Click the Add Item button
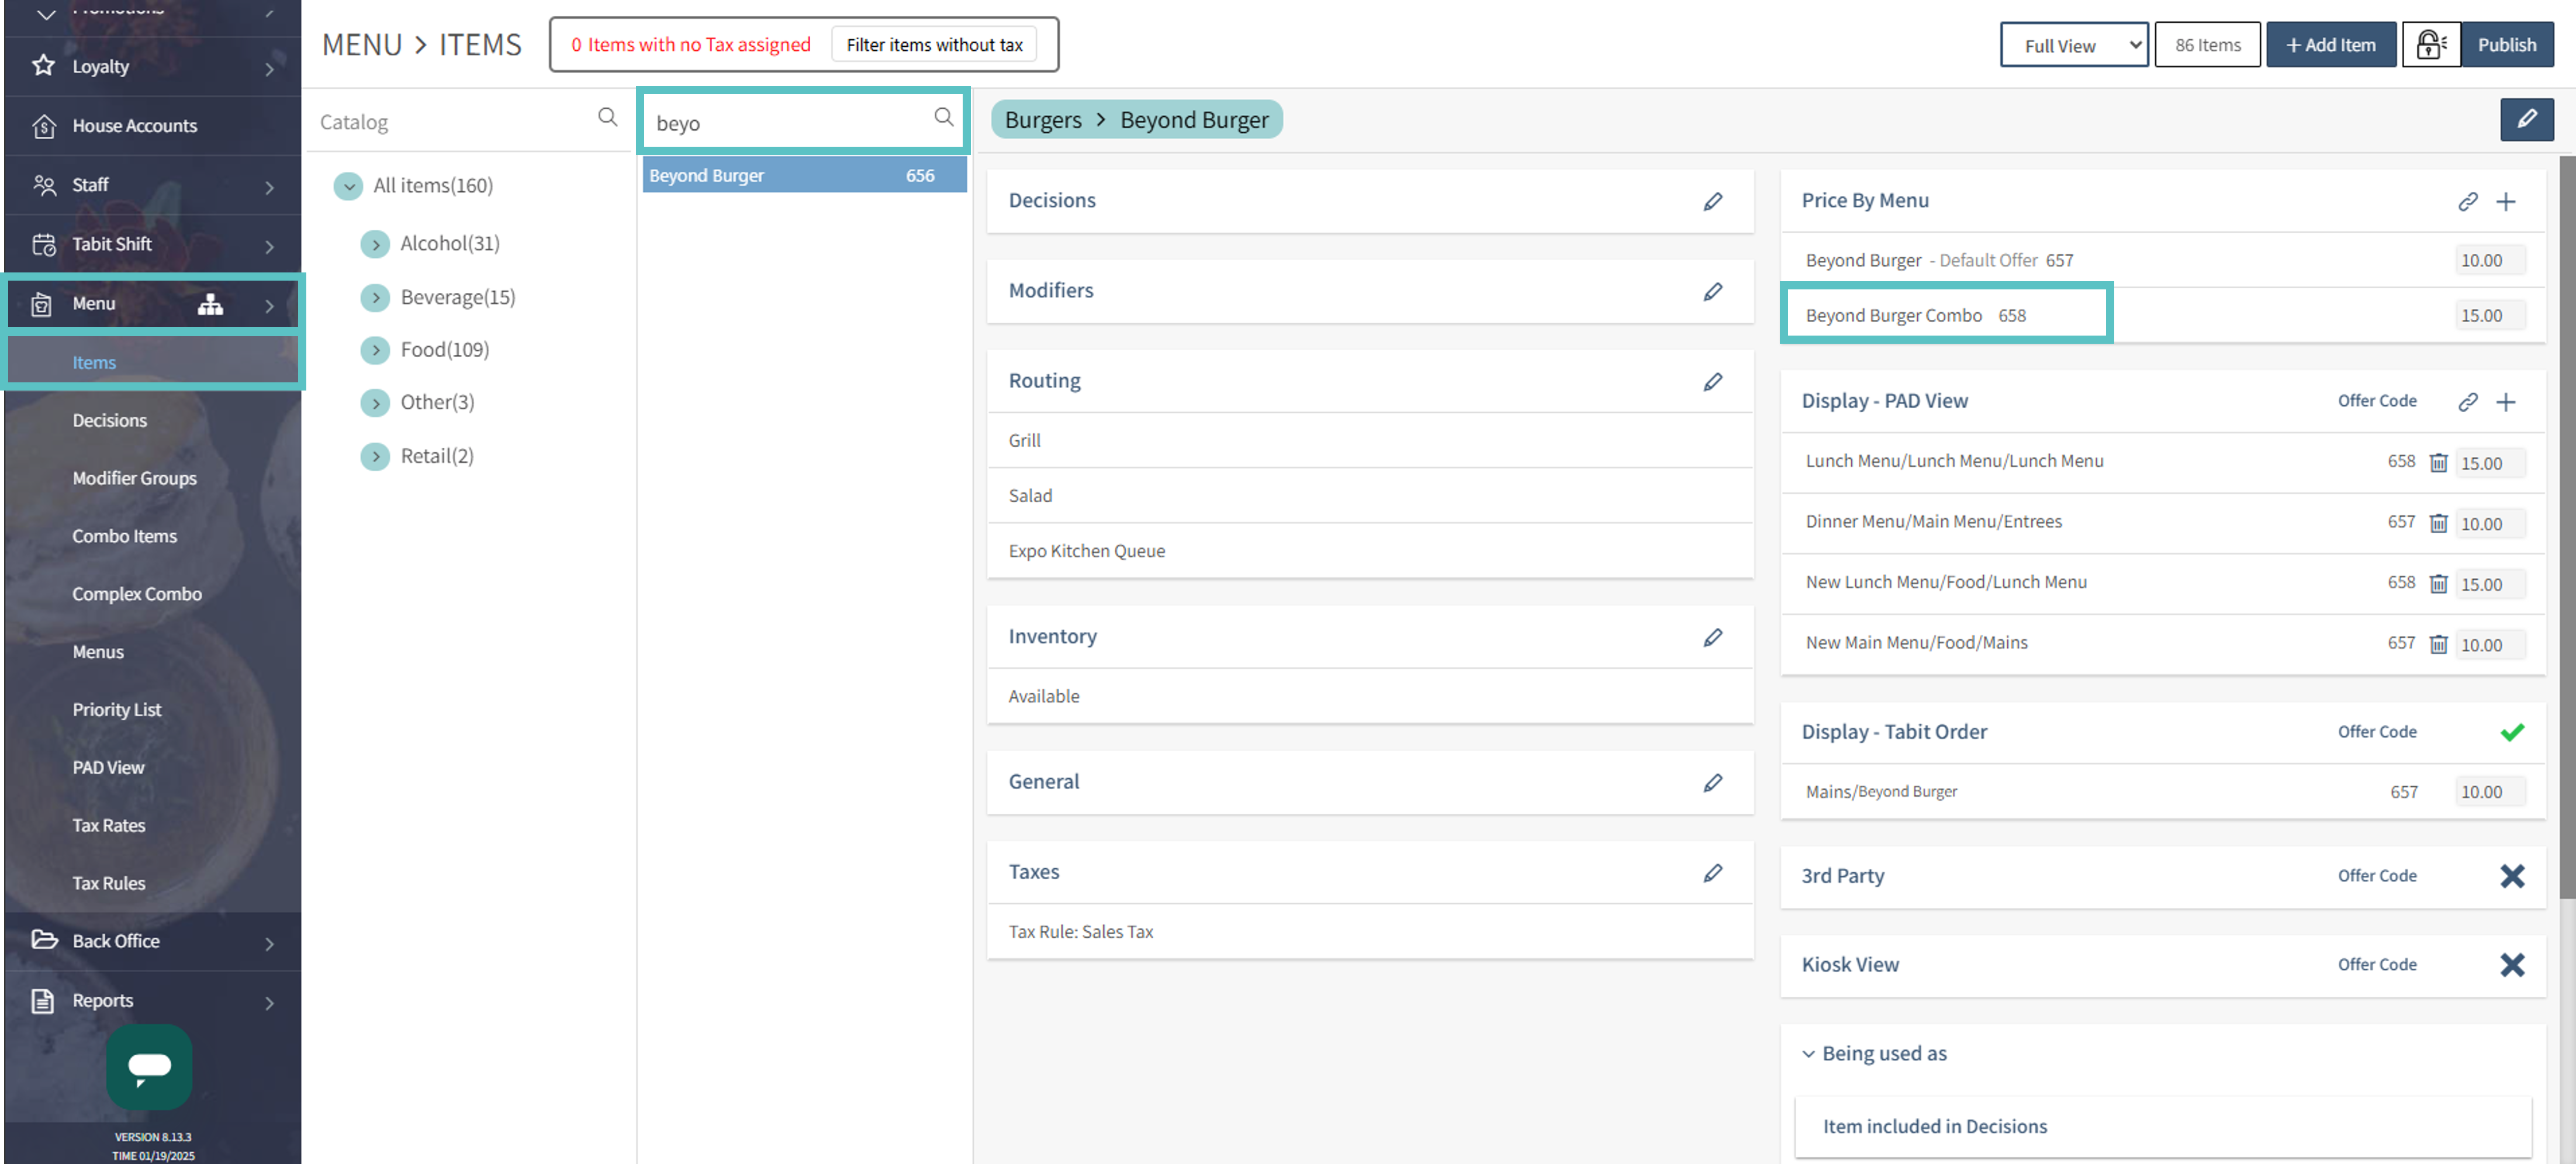Image resolution: width=2576 pixels, height=1164 pixels. tap(2330, 45)
